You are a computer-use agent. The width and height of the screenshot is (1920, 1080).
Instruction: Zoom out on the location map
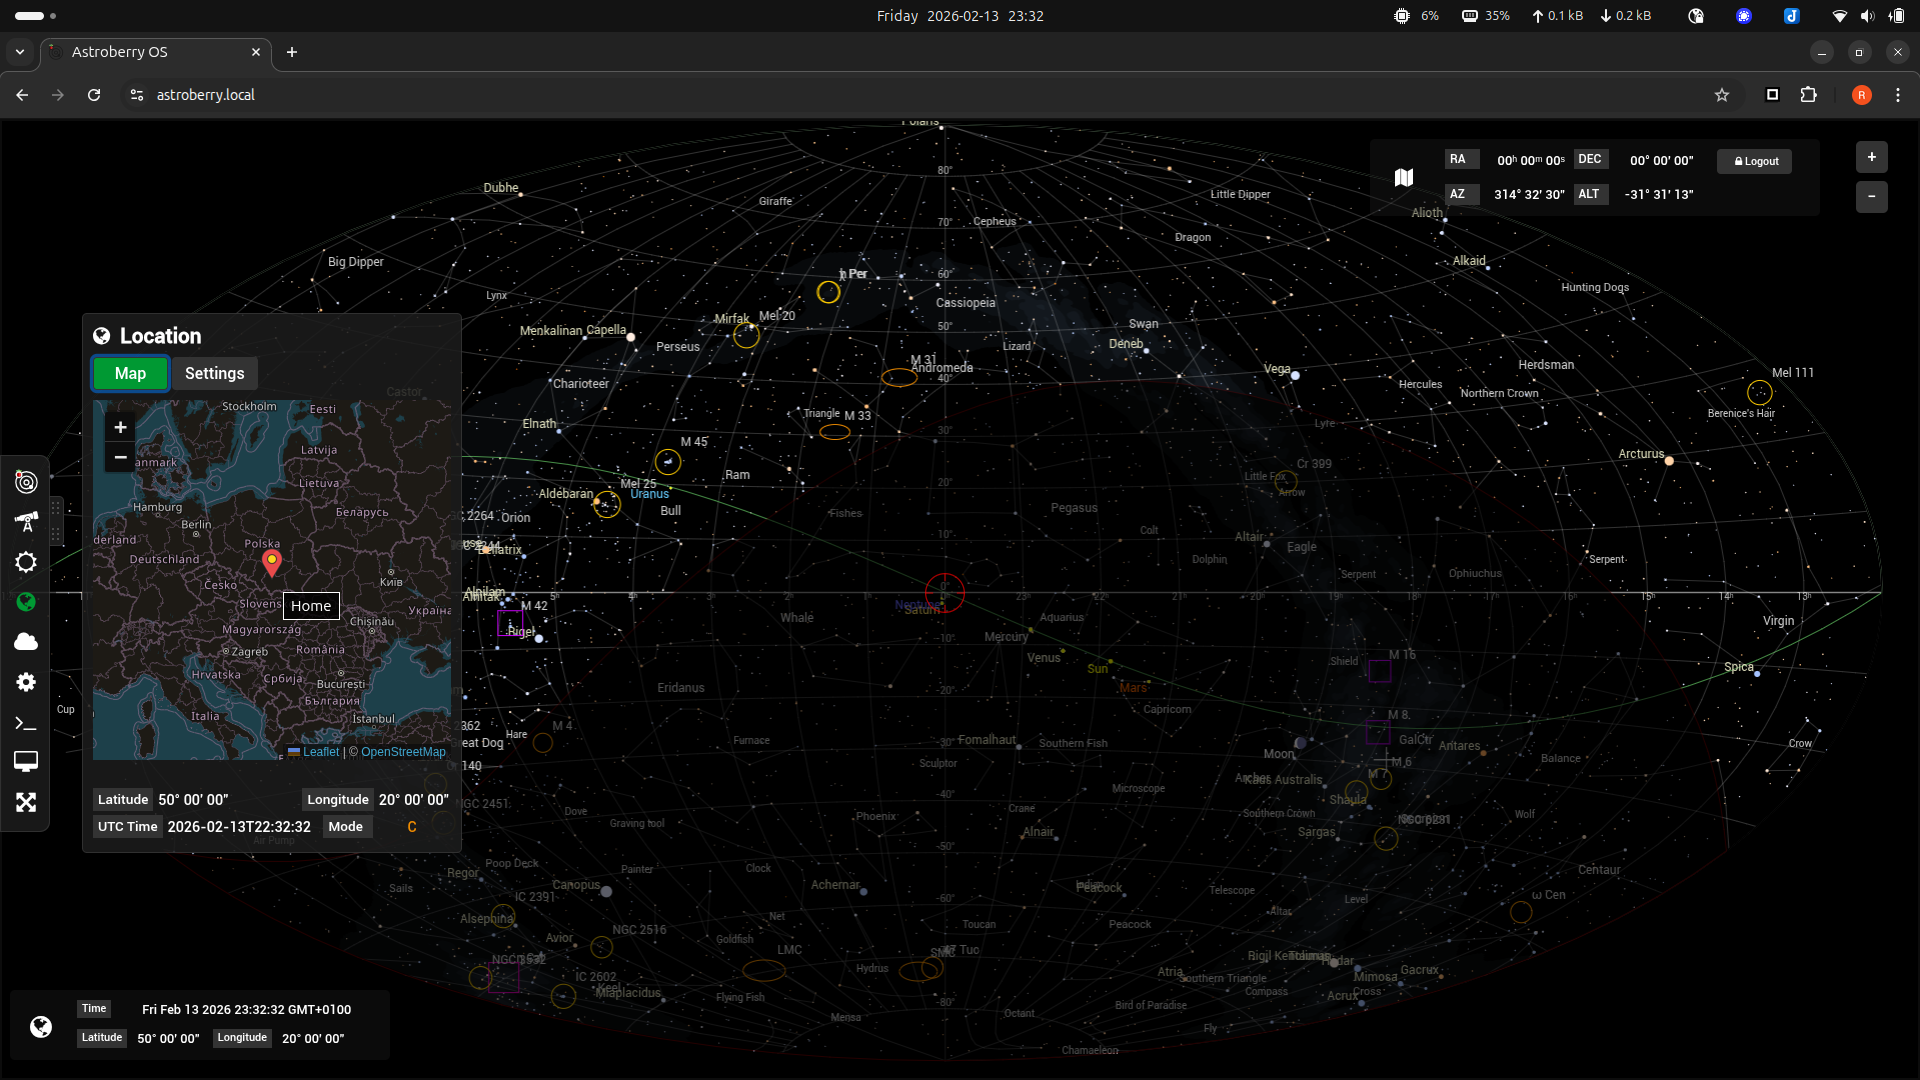pos(120,458)
